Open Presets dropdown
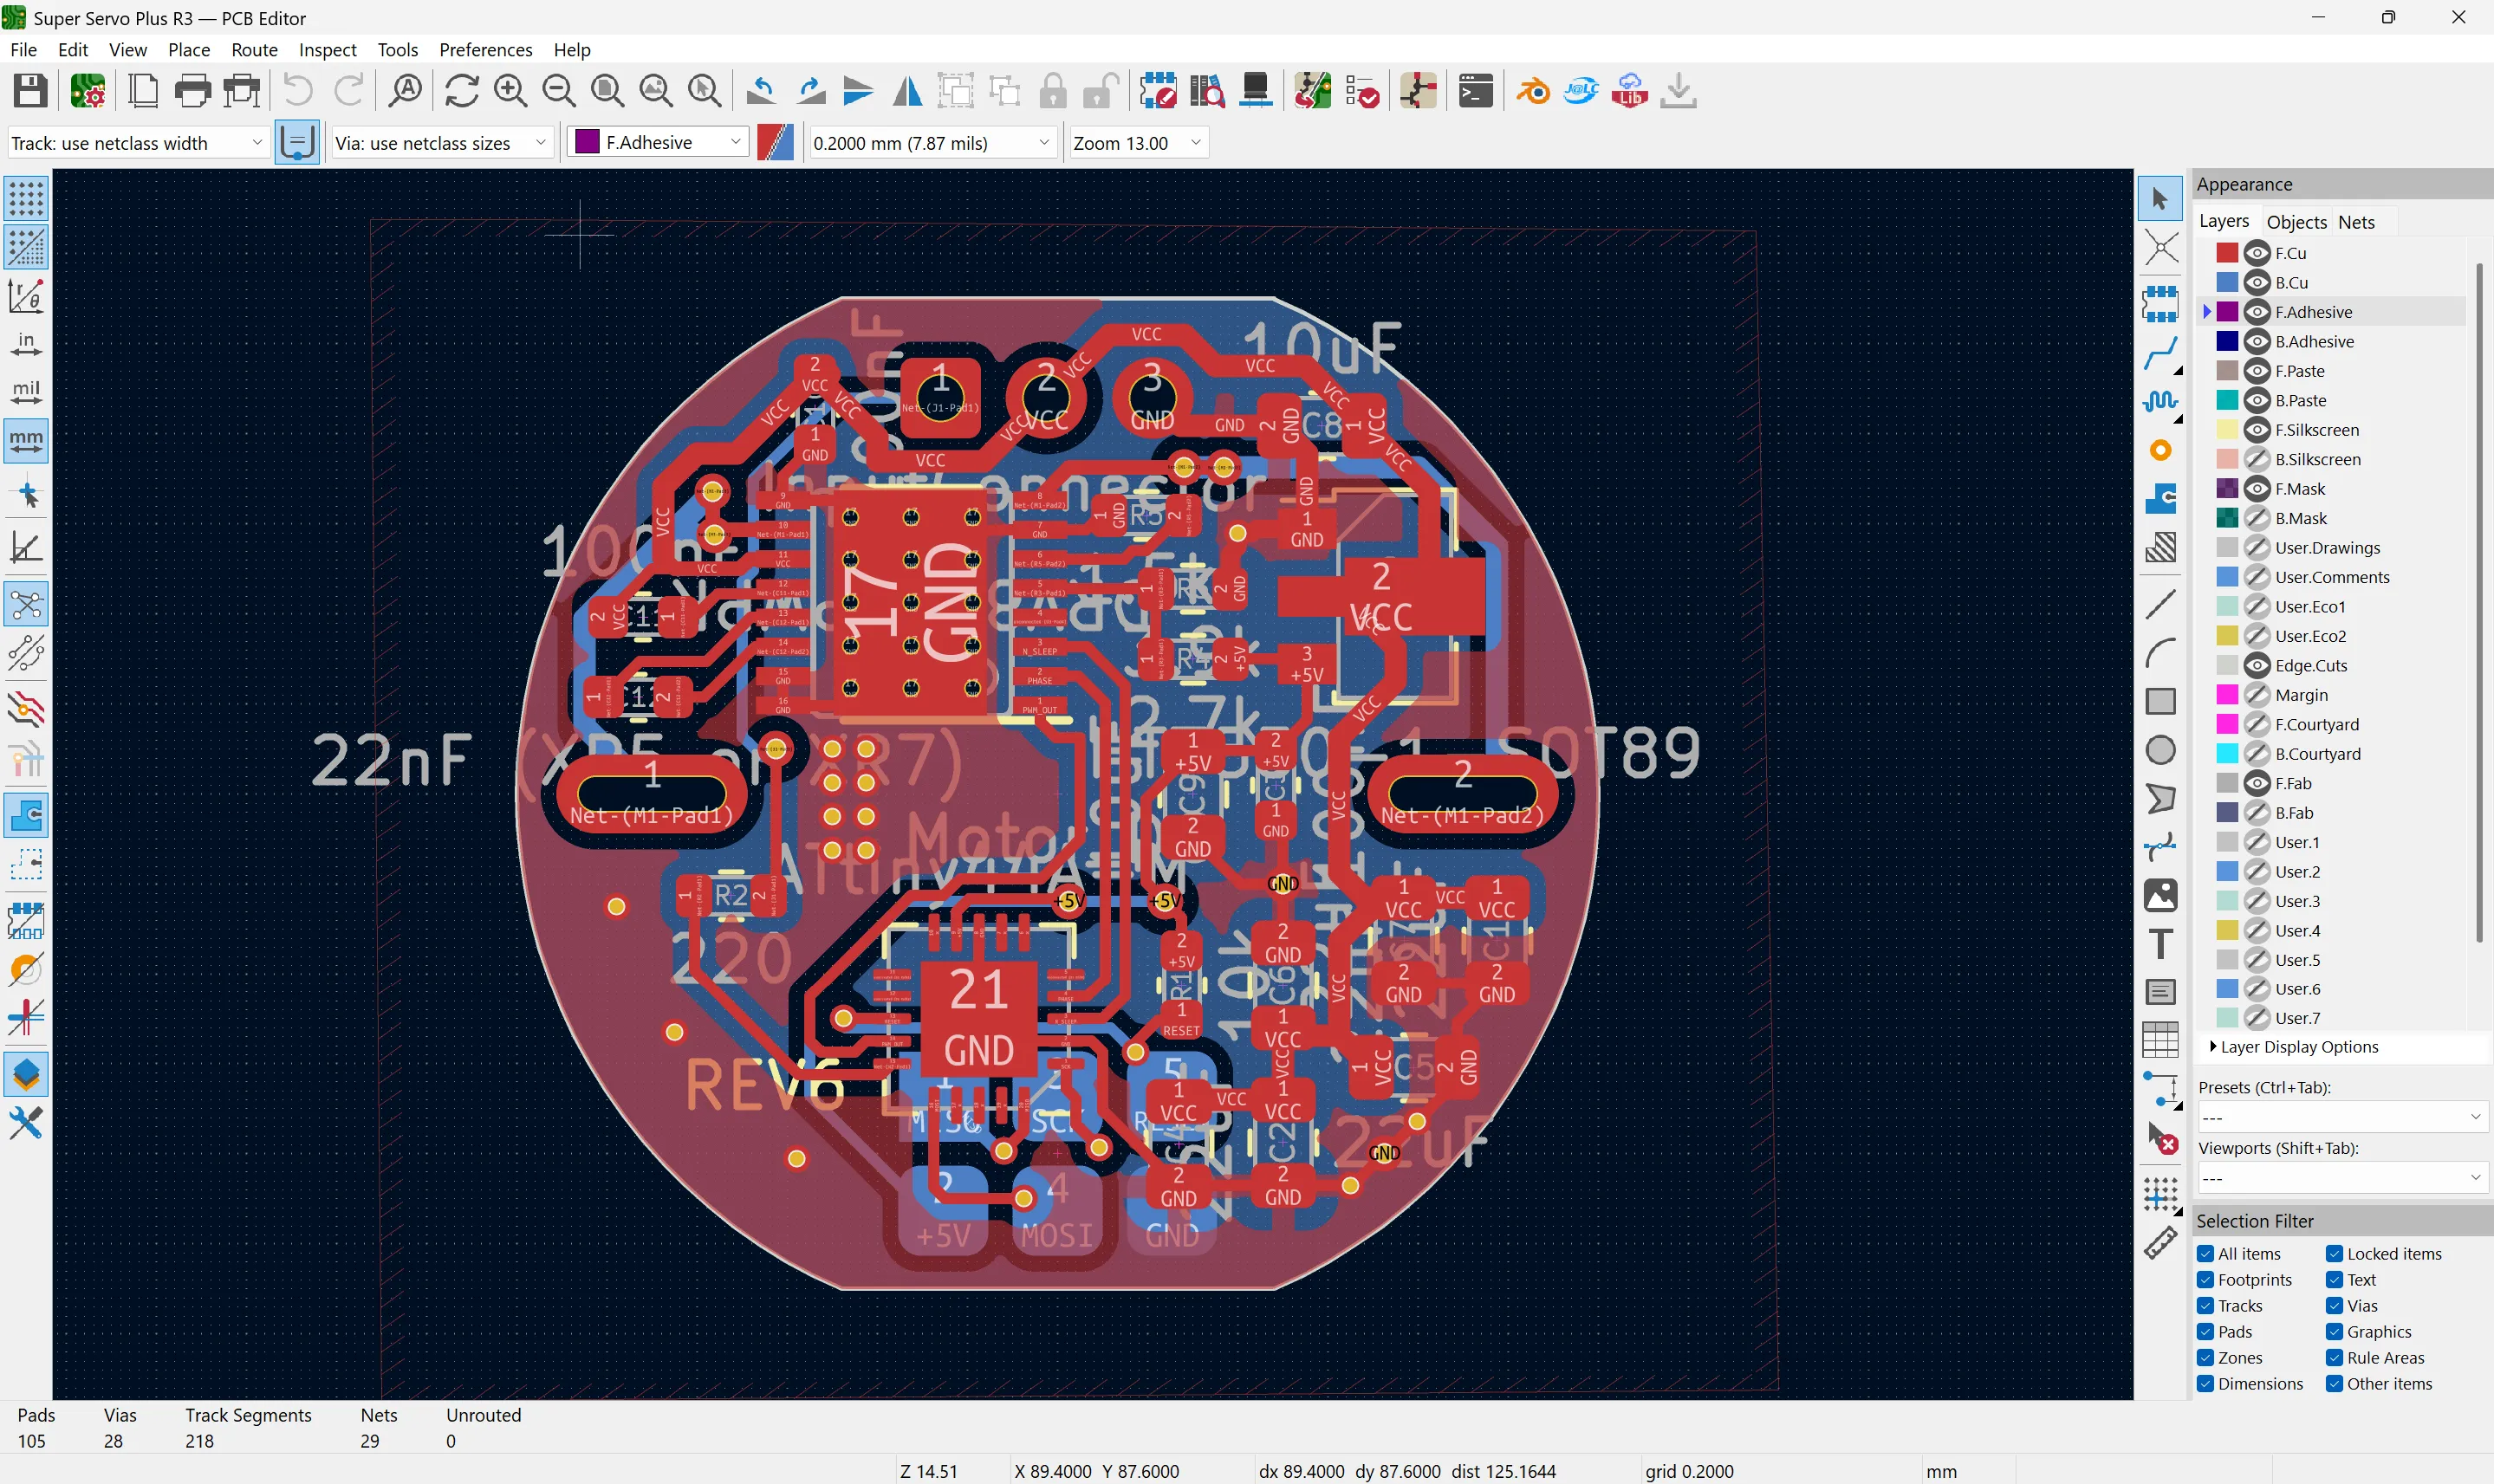2494x1484 pixels. click(2342, 1117)
